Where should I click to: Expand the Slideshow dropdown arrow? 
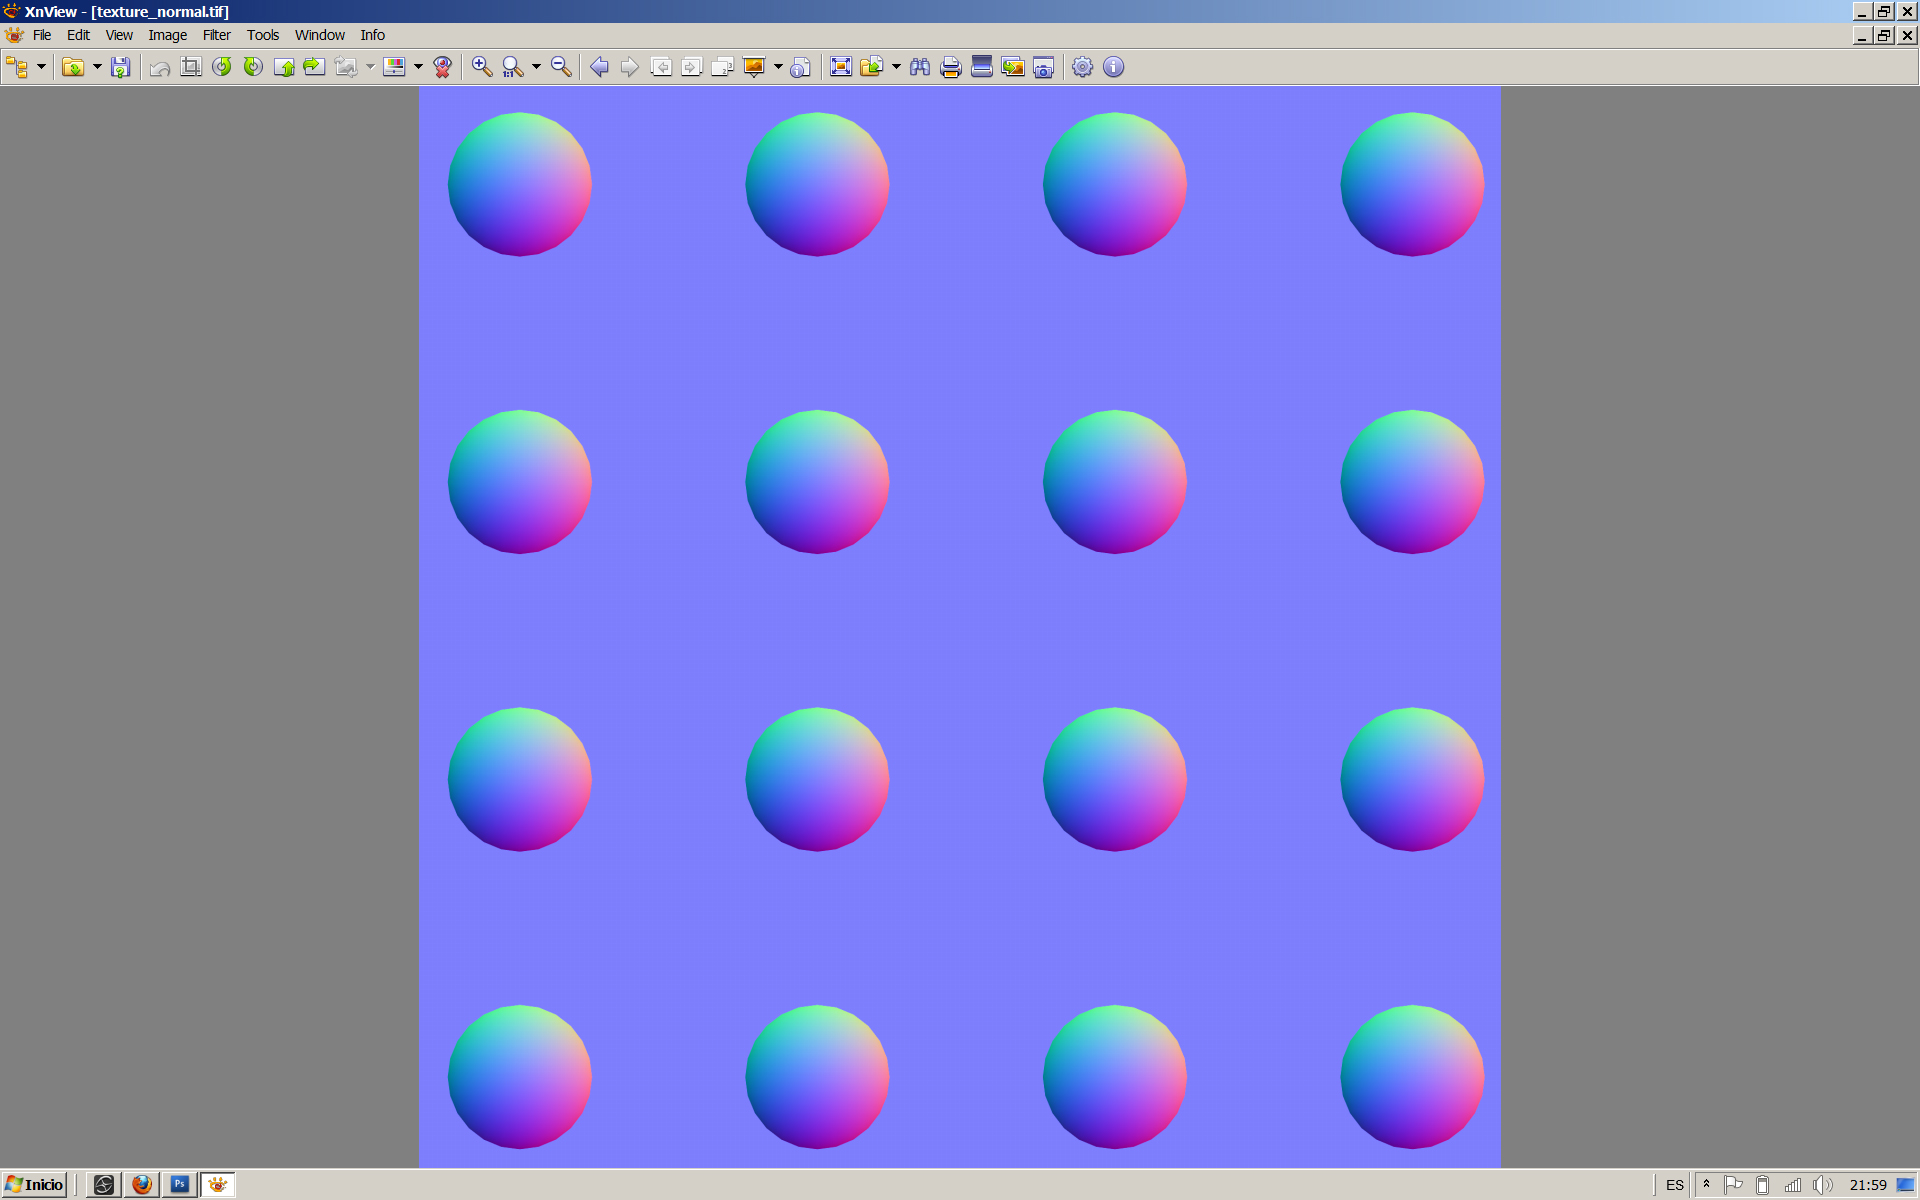pyautogui.click(x=778, y=67)
